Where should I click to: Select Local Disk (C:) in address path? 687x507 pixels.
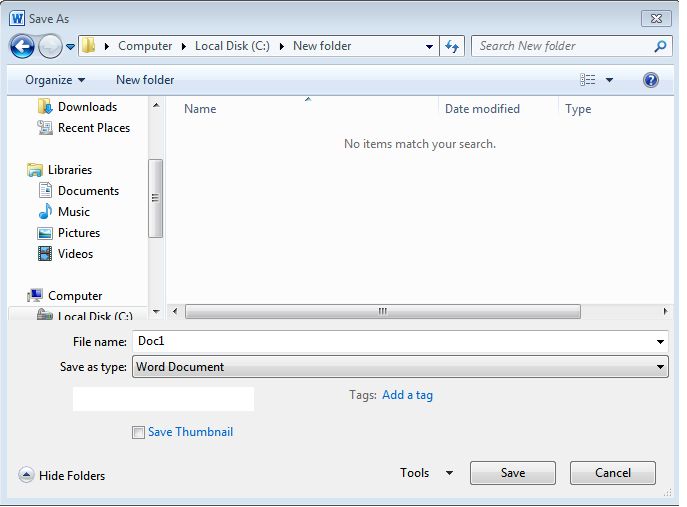click(232, 46)
